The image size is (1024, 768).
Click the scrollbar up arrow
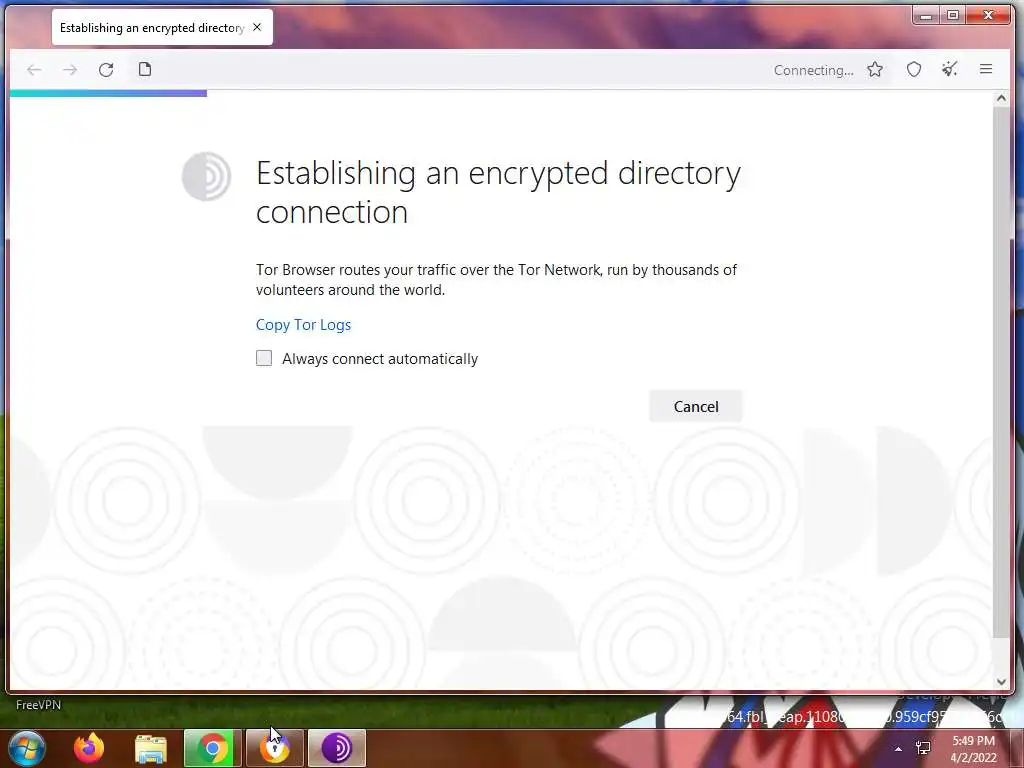[1001, 99]
